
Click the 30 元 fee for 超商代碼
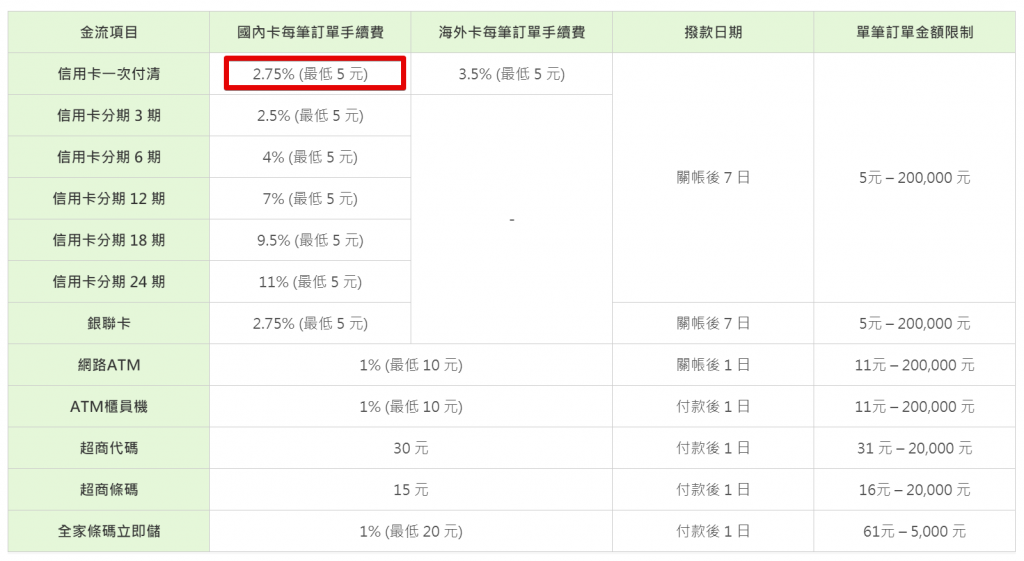pos(411,448)
